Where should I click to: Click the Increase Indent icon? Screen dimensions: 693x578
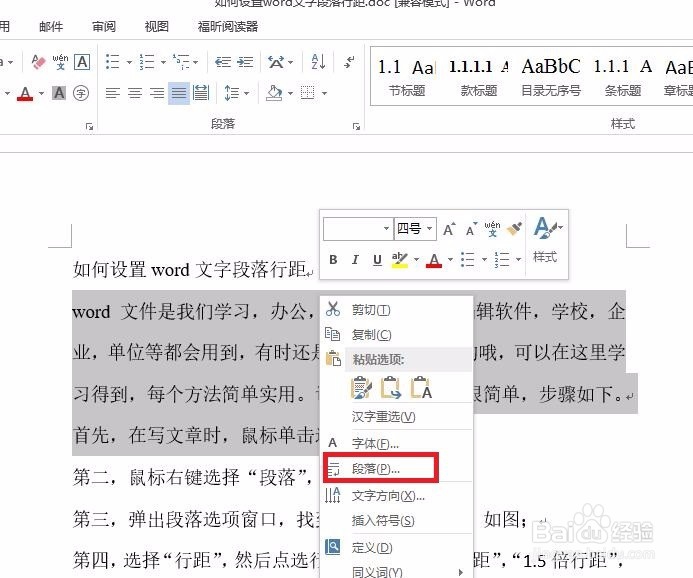click(245, 62)
